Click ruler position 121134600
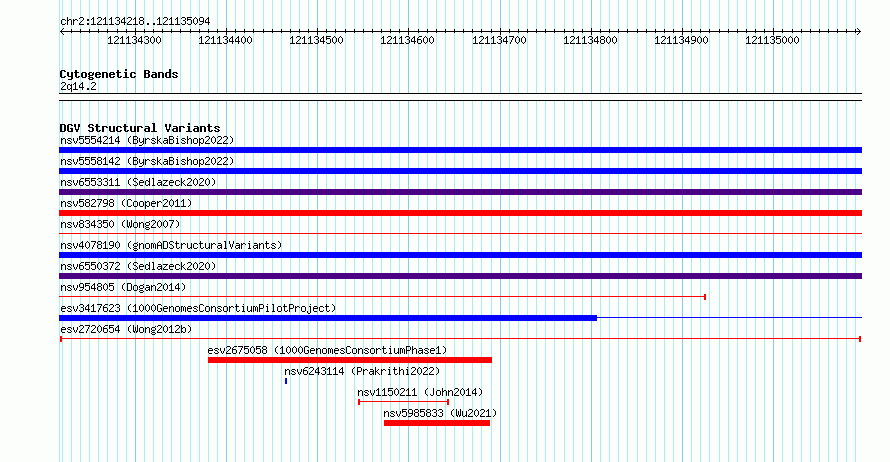The width and height of the screenshot is (890, 462). coord(407,40)
